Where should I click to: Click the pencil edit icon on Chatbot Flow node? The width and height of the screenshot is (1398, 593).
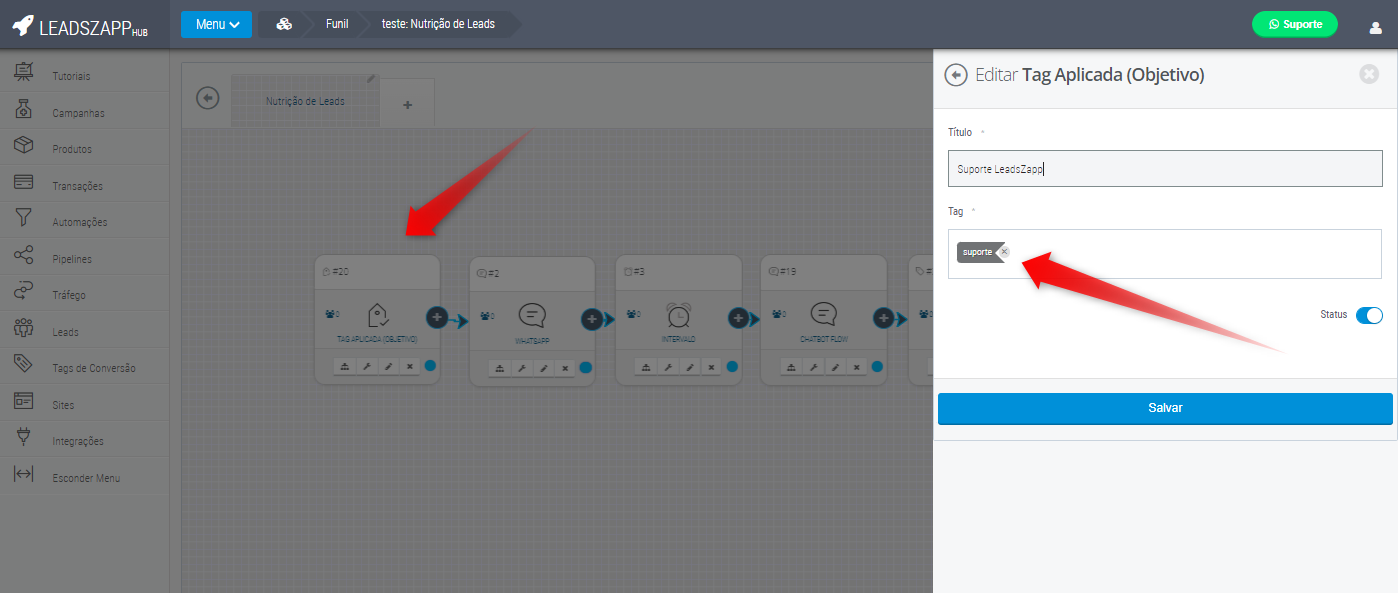coord(836,368)
